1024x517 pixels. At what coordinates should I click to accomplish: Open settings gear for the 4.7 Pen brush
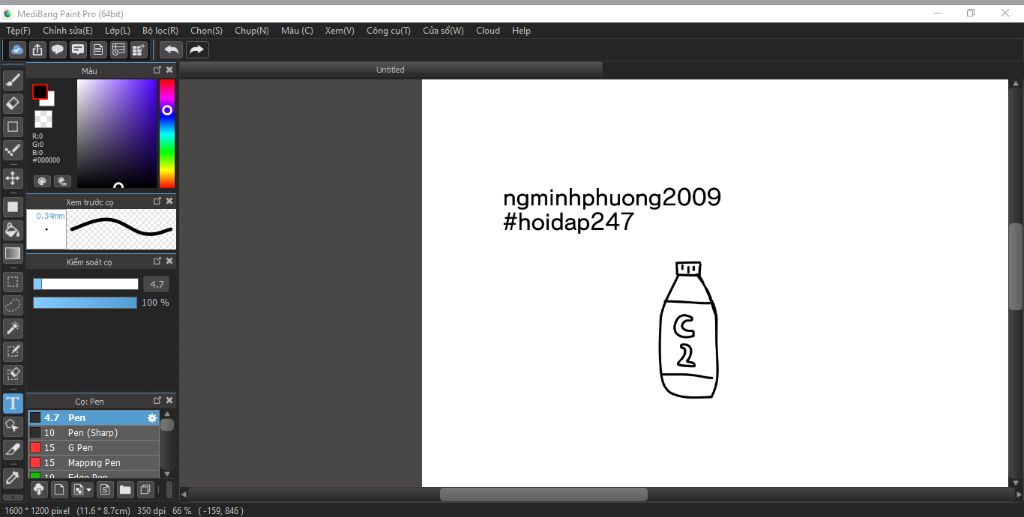click(x=152, y=418)
